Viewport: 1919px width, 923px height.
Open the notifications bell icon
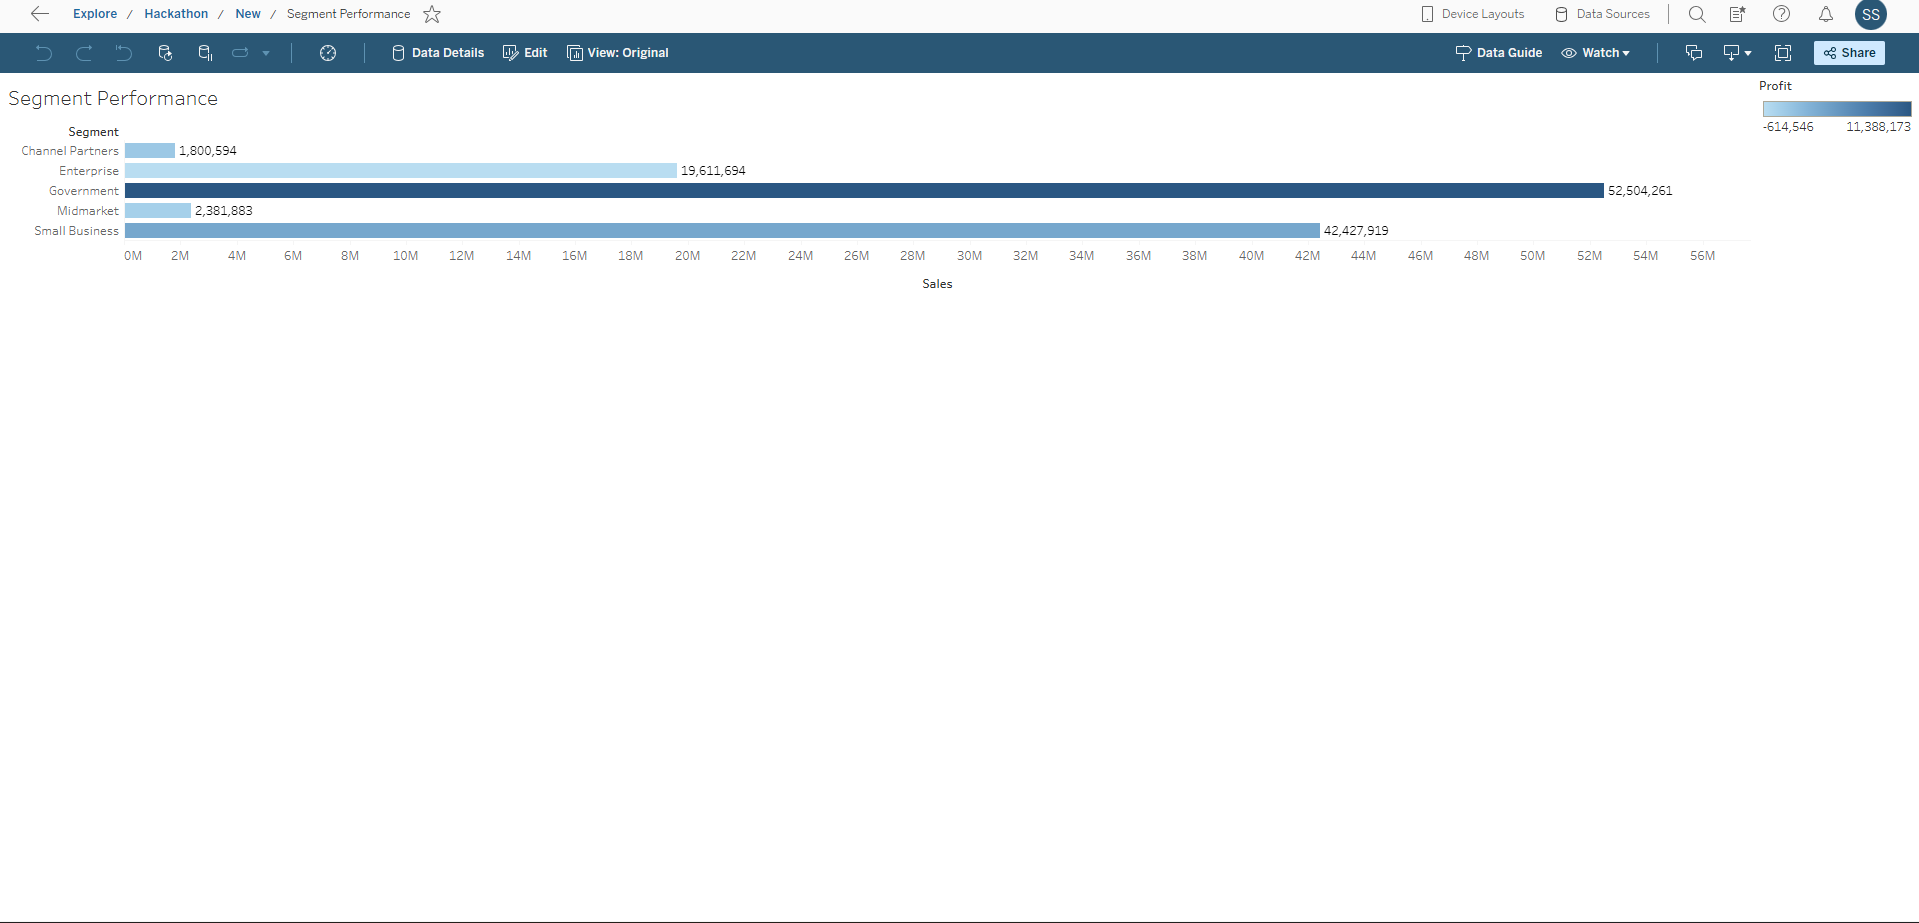[1825, 14]
